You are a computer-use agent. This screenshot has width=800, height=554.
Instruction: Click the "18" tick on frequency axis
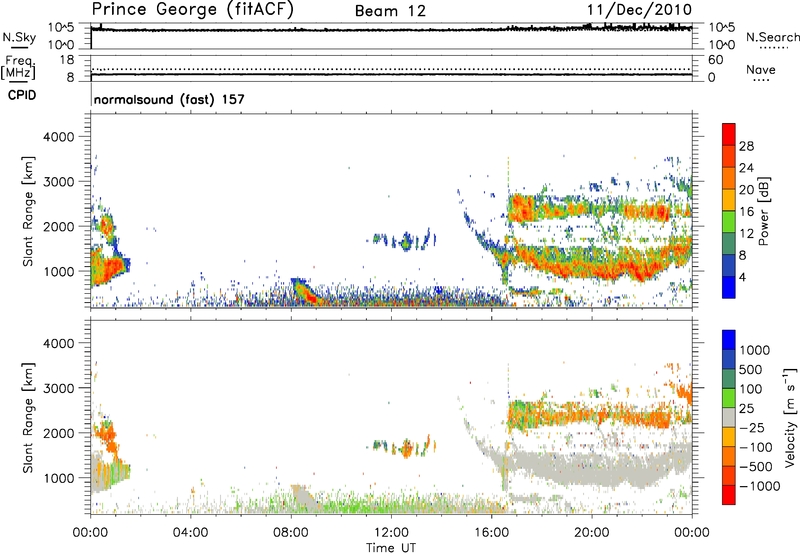[67, 60]
